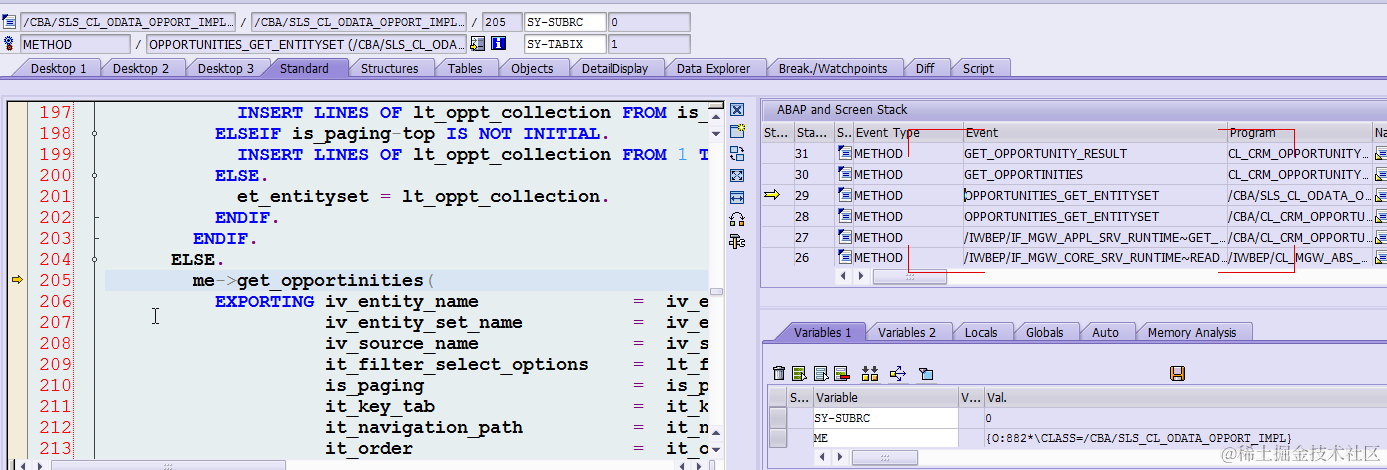The height and width of the screenshot is (470, 1387).
Task: Open the Memory Analysis tab
Action: tap(1192, 332)
